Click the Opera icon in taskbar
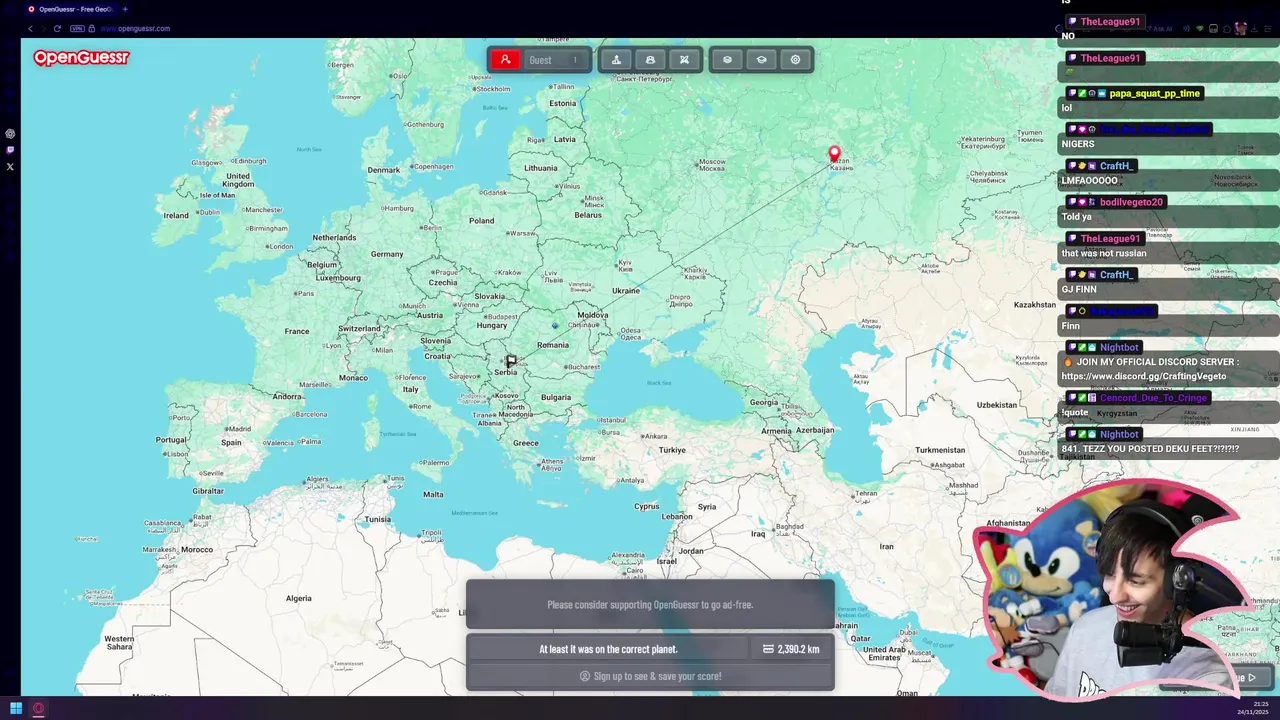This screenshot has height=720, width=1280. pos(39,709)
